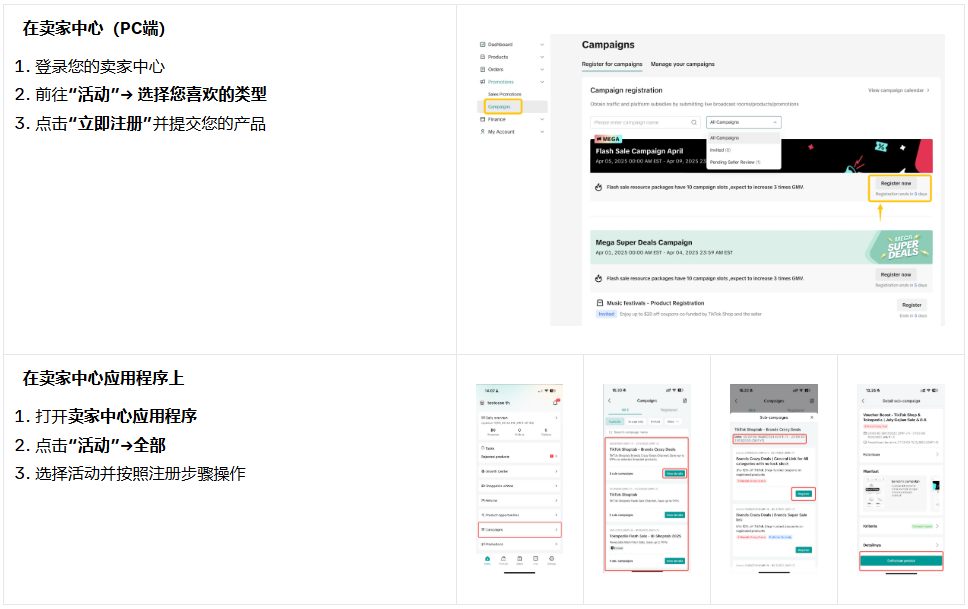Click Register for Music festivals campaign
Image resolution: width=968 pixels, height=609 pixels.
(x=911, y=305)
